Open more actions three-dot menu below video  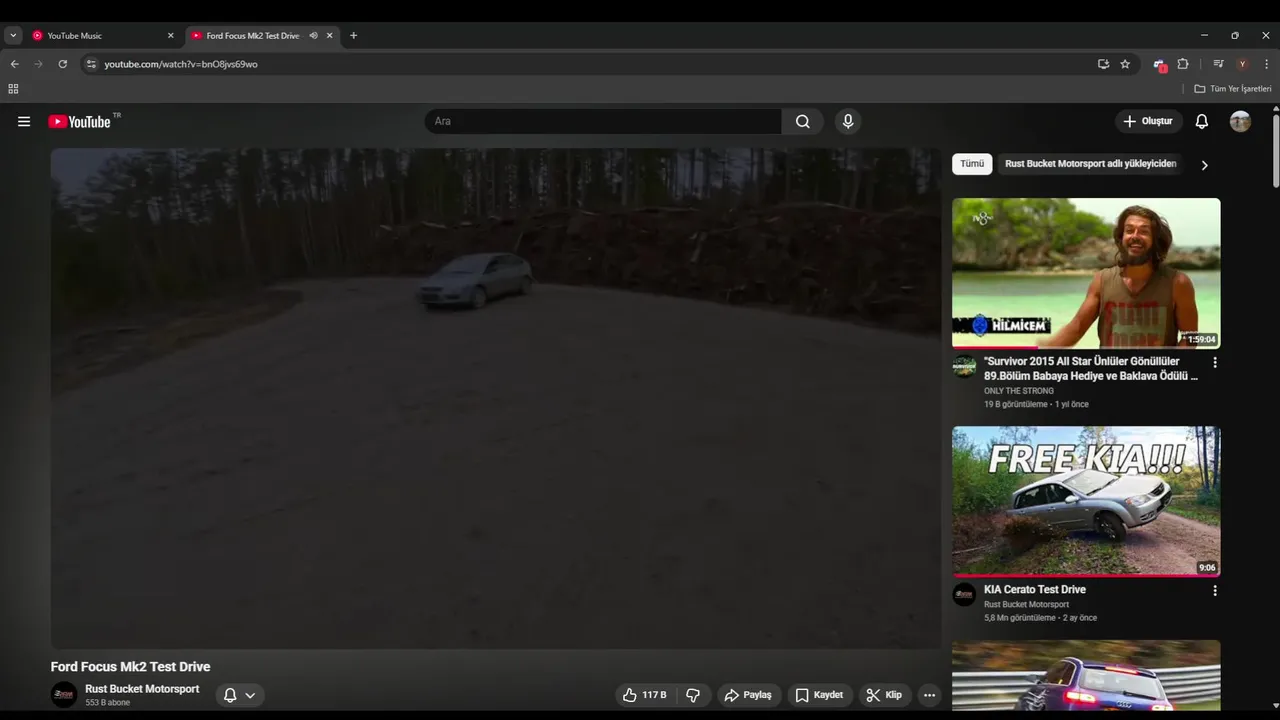pos(929,695)
